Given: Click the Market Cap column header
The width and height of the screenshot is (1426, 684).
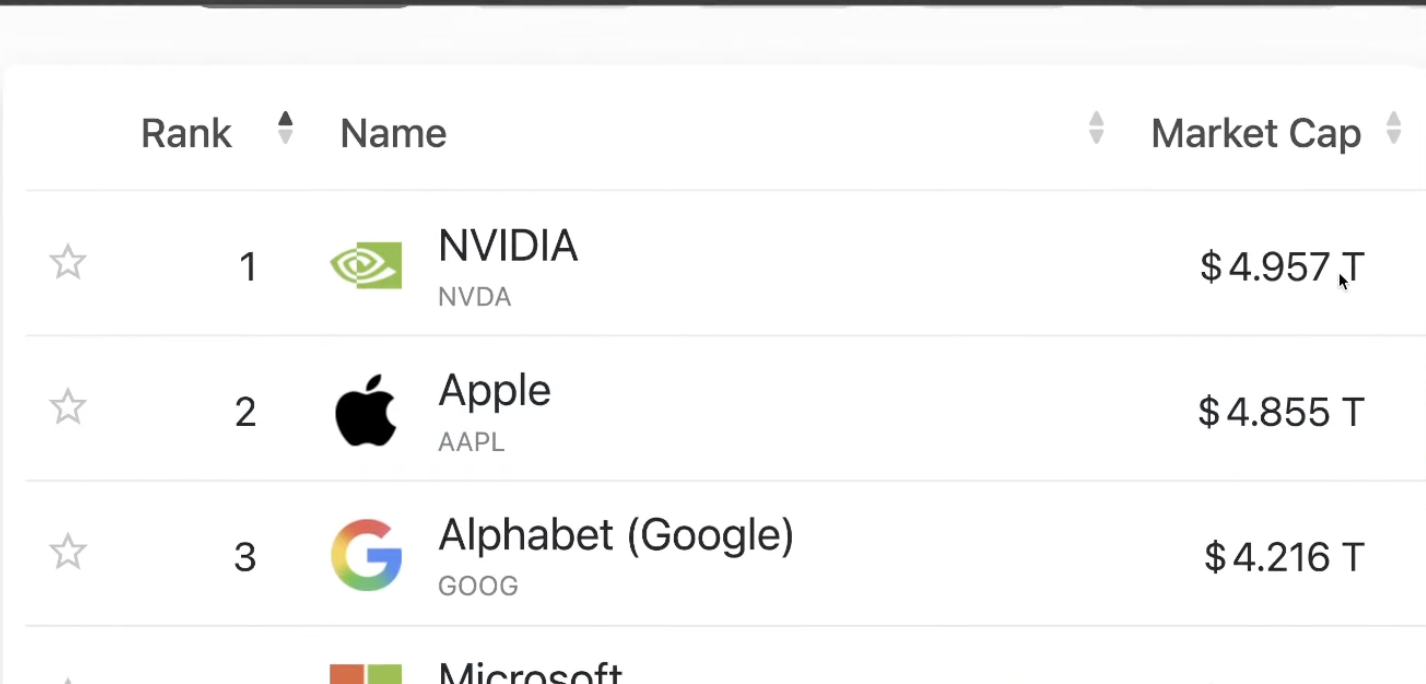Looking at the screenshot, I should [1256, 133].
